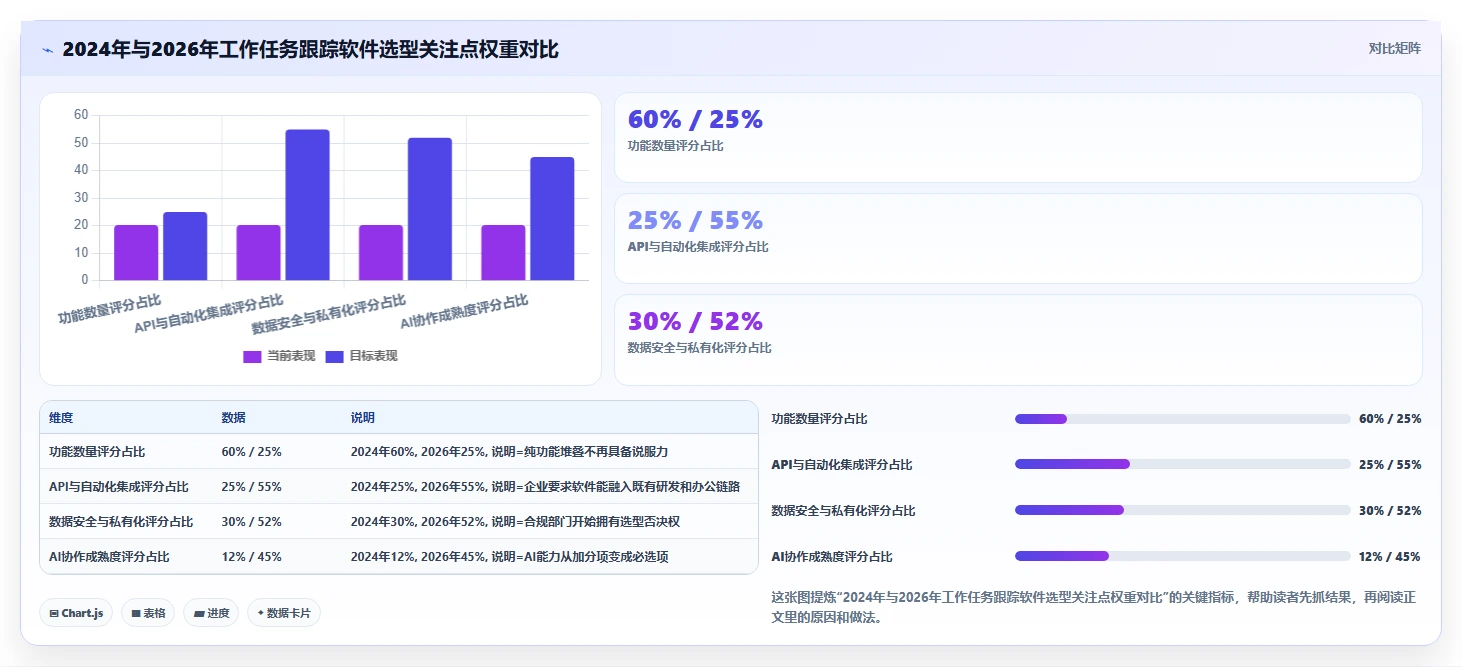The height and width of the screenshot is (667, 1462).
Task: Click the blue 目标表现 bar for 数据安全与私有化评分占比
Action: (430, 209)
